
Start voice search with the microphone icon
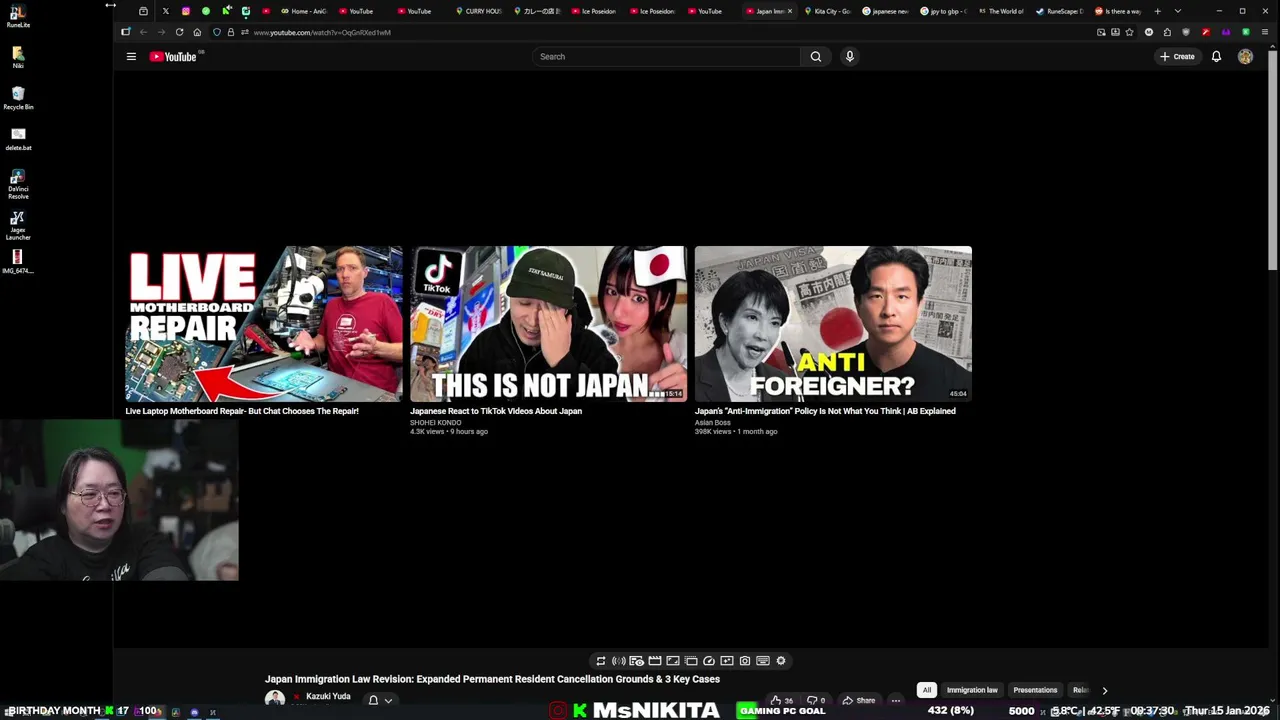pos(850,57)
